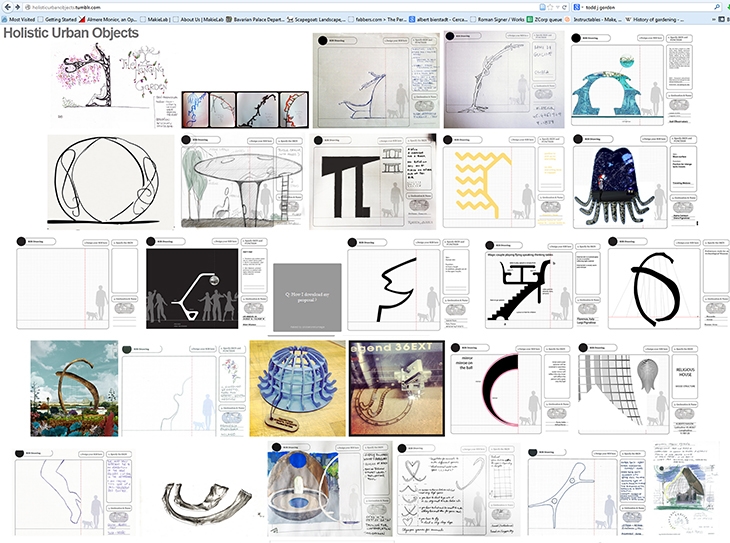
Task: Open the 'About Us | MakieLab' bookmark
Action: click(x=198, y=20)
